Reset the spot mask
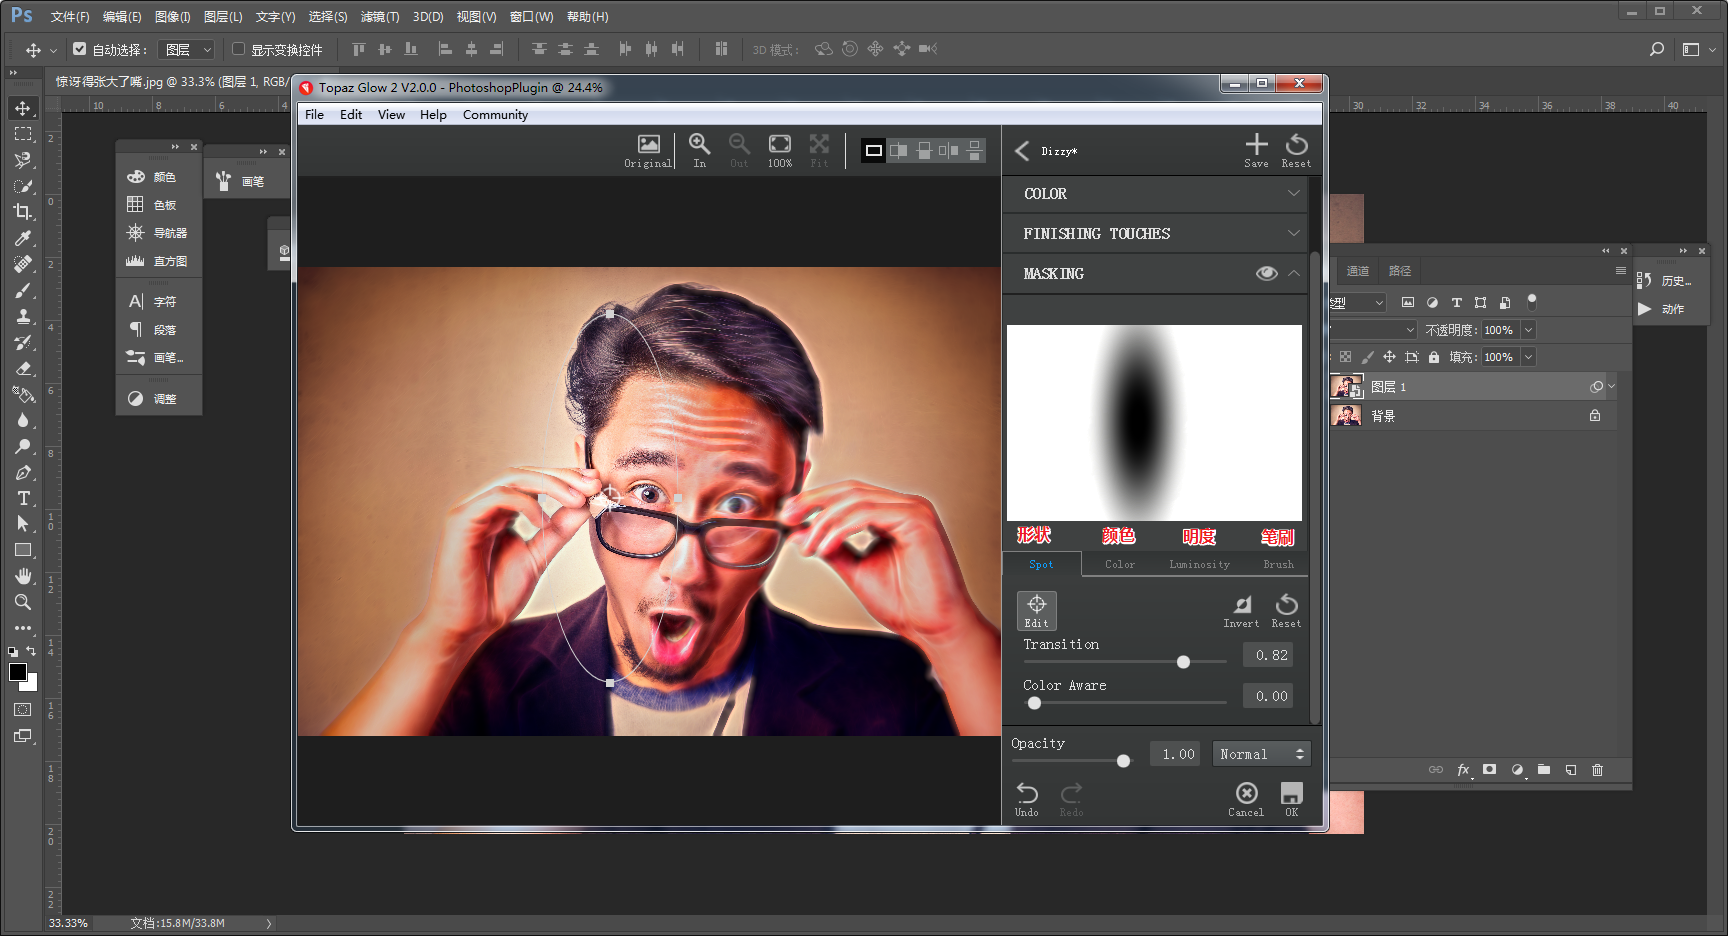 [x=1287, y=610]
